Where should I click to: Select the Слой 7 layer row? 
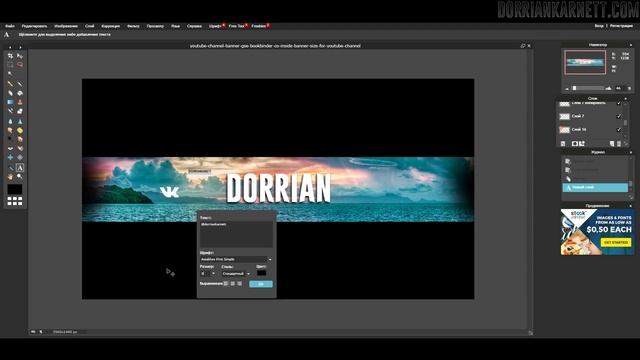591,116
